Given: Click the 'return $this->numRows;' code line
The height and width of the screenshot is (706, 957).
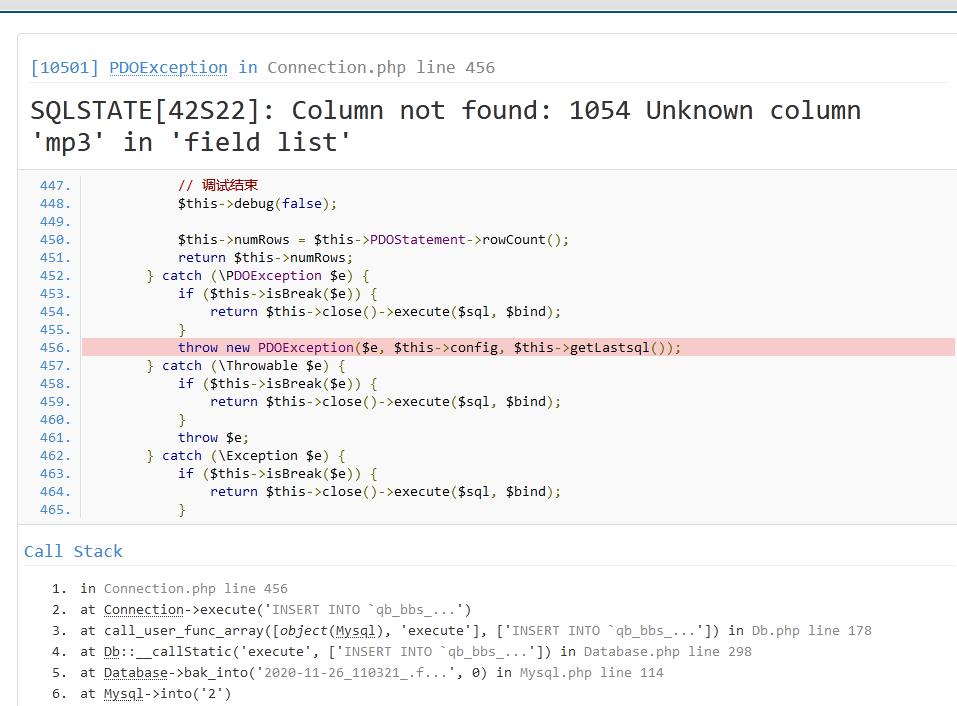Looking at the screenshot, I should [x=265, y=257].
